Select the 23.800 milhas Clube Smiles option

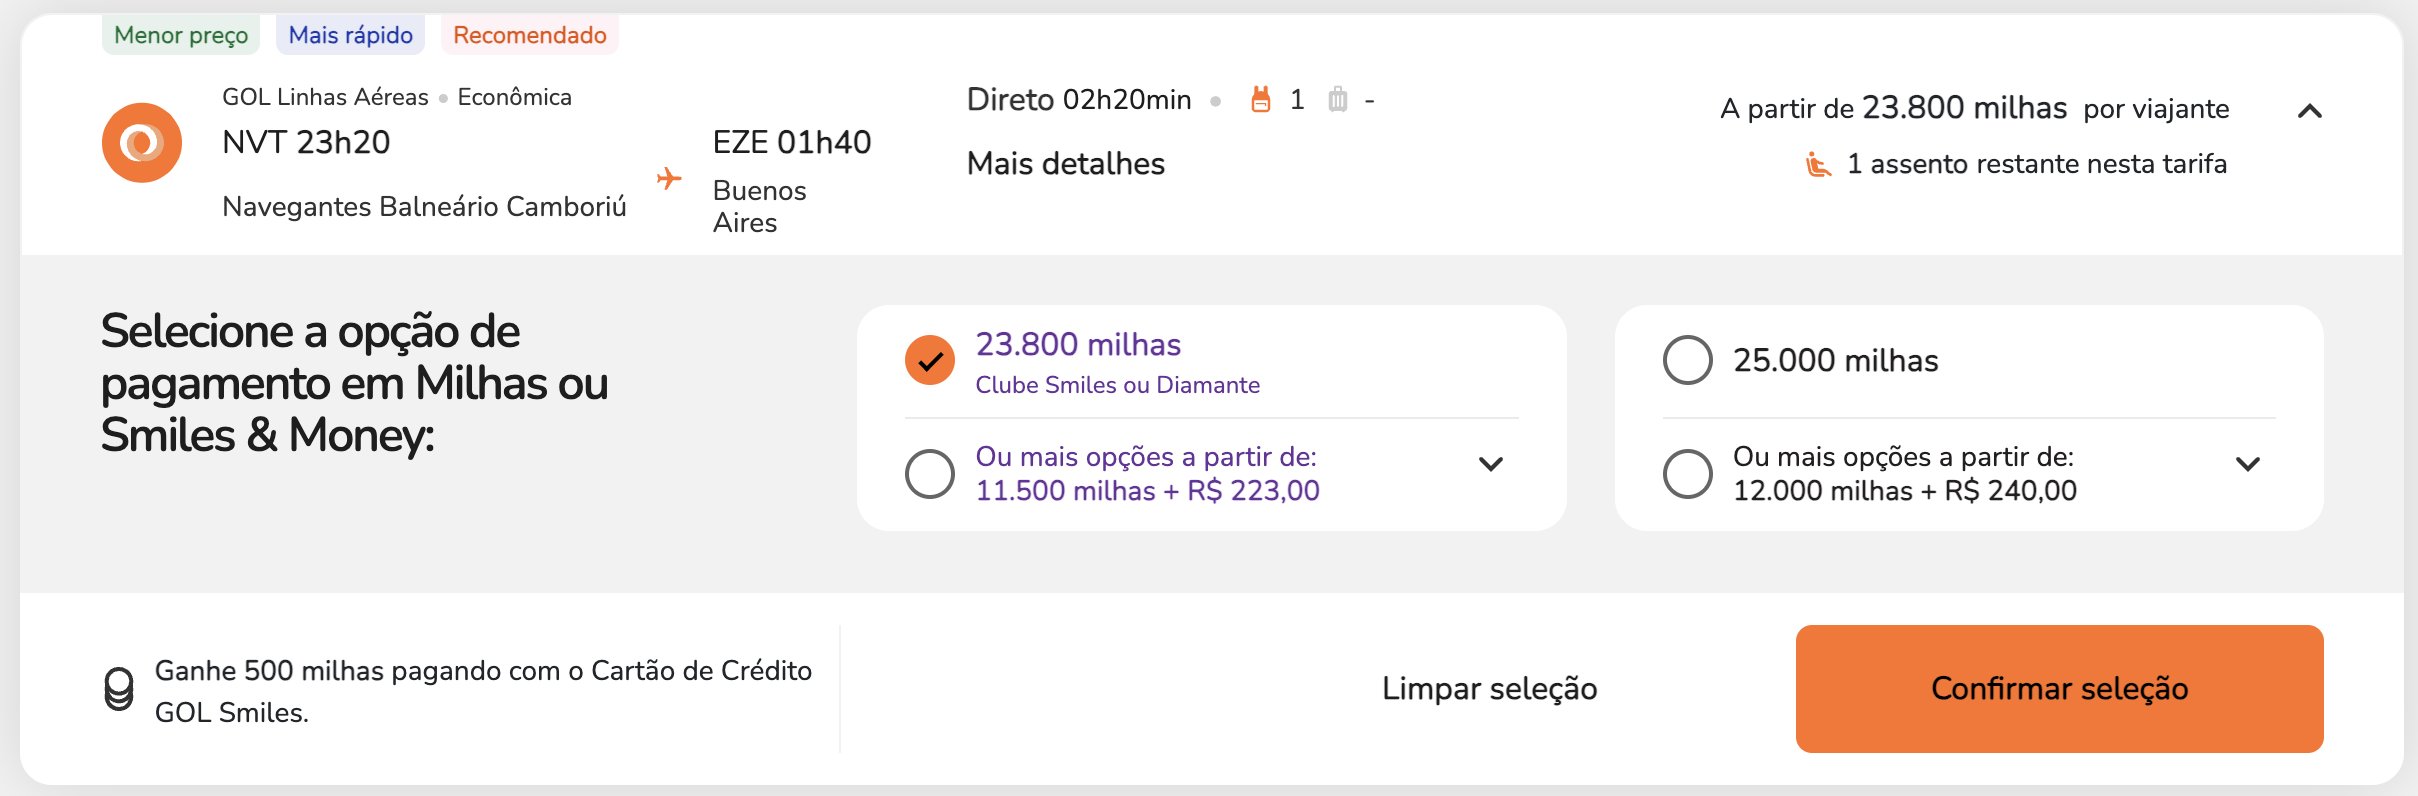tap(930, 360)
